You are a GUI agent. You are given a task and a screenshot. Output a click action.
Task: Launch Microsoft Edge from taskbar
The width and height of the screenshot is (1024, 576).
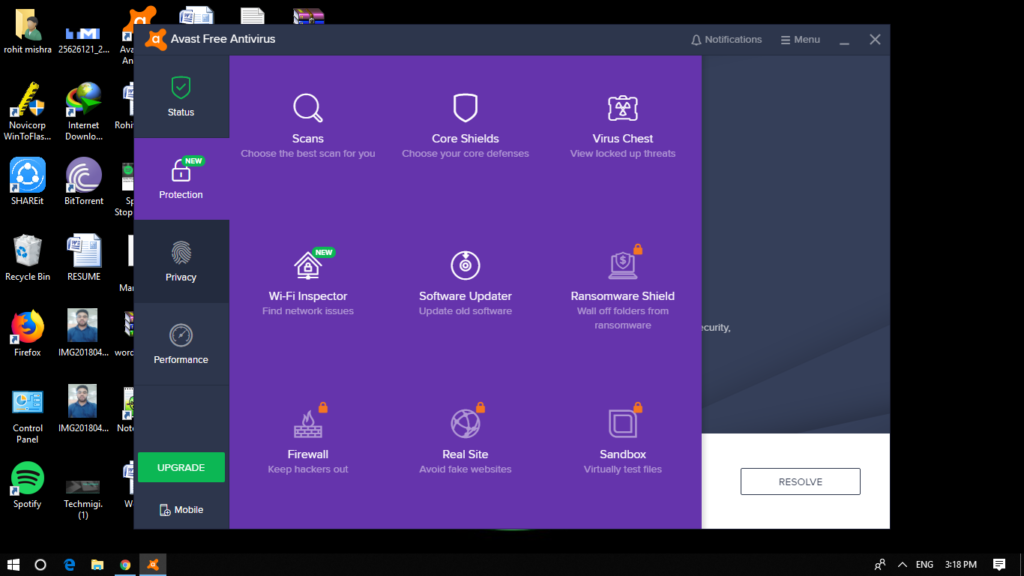click(69, 565)
